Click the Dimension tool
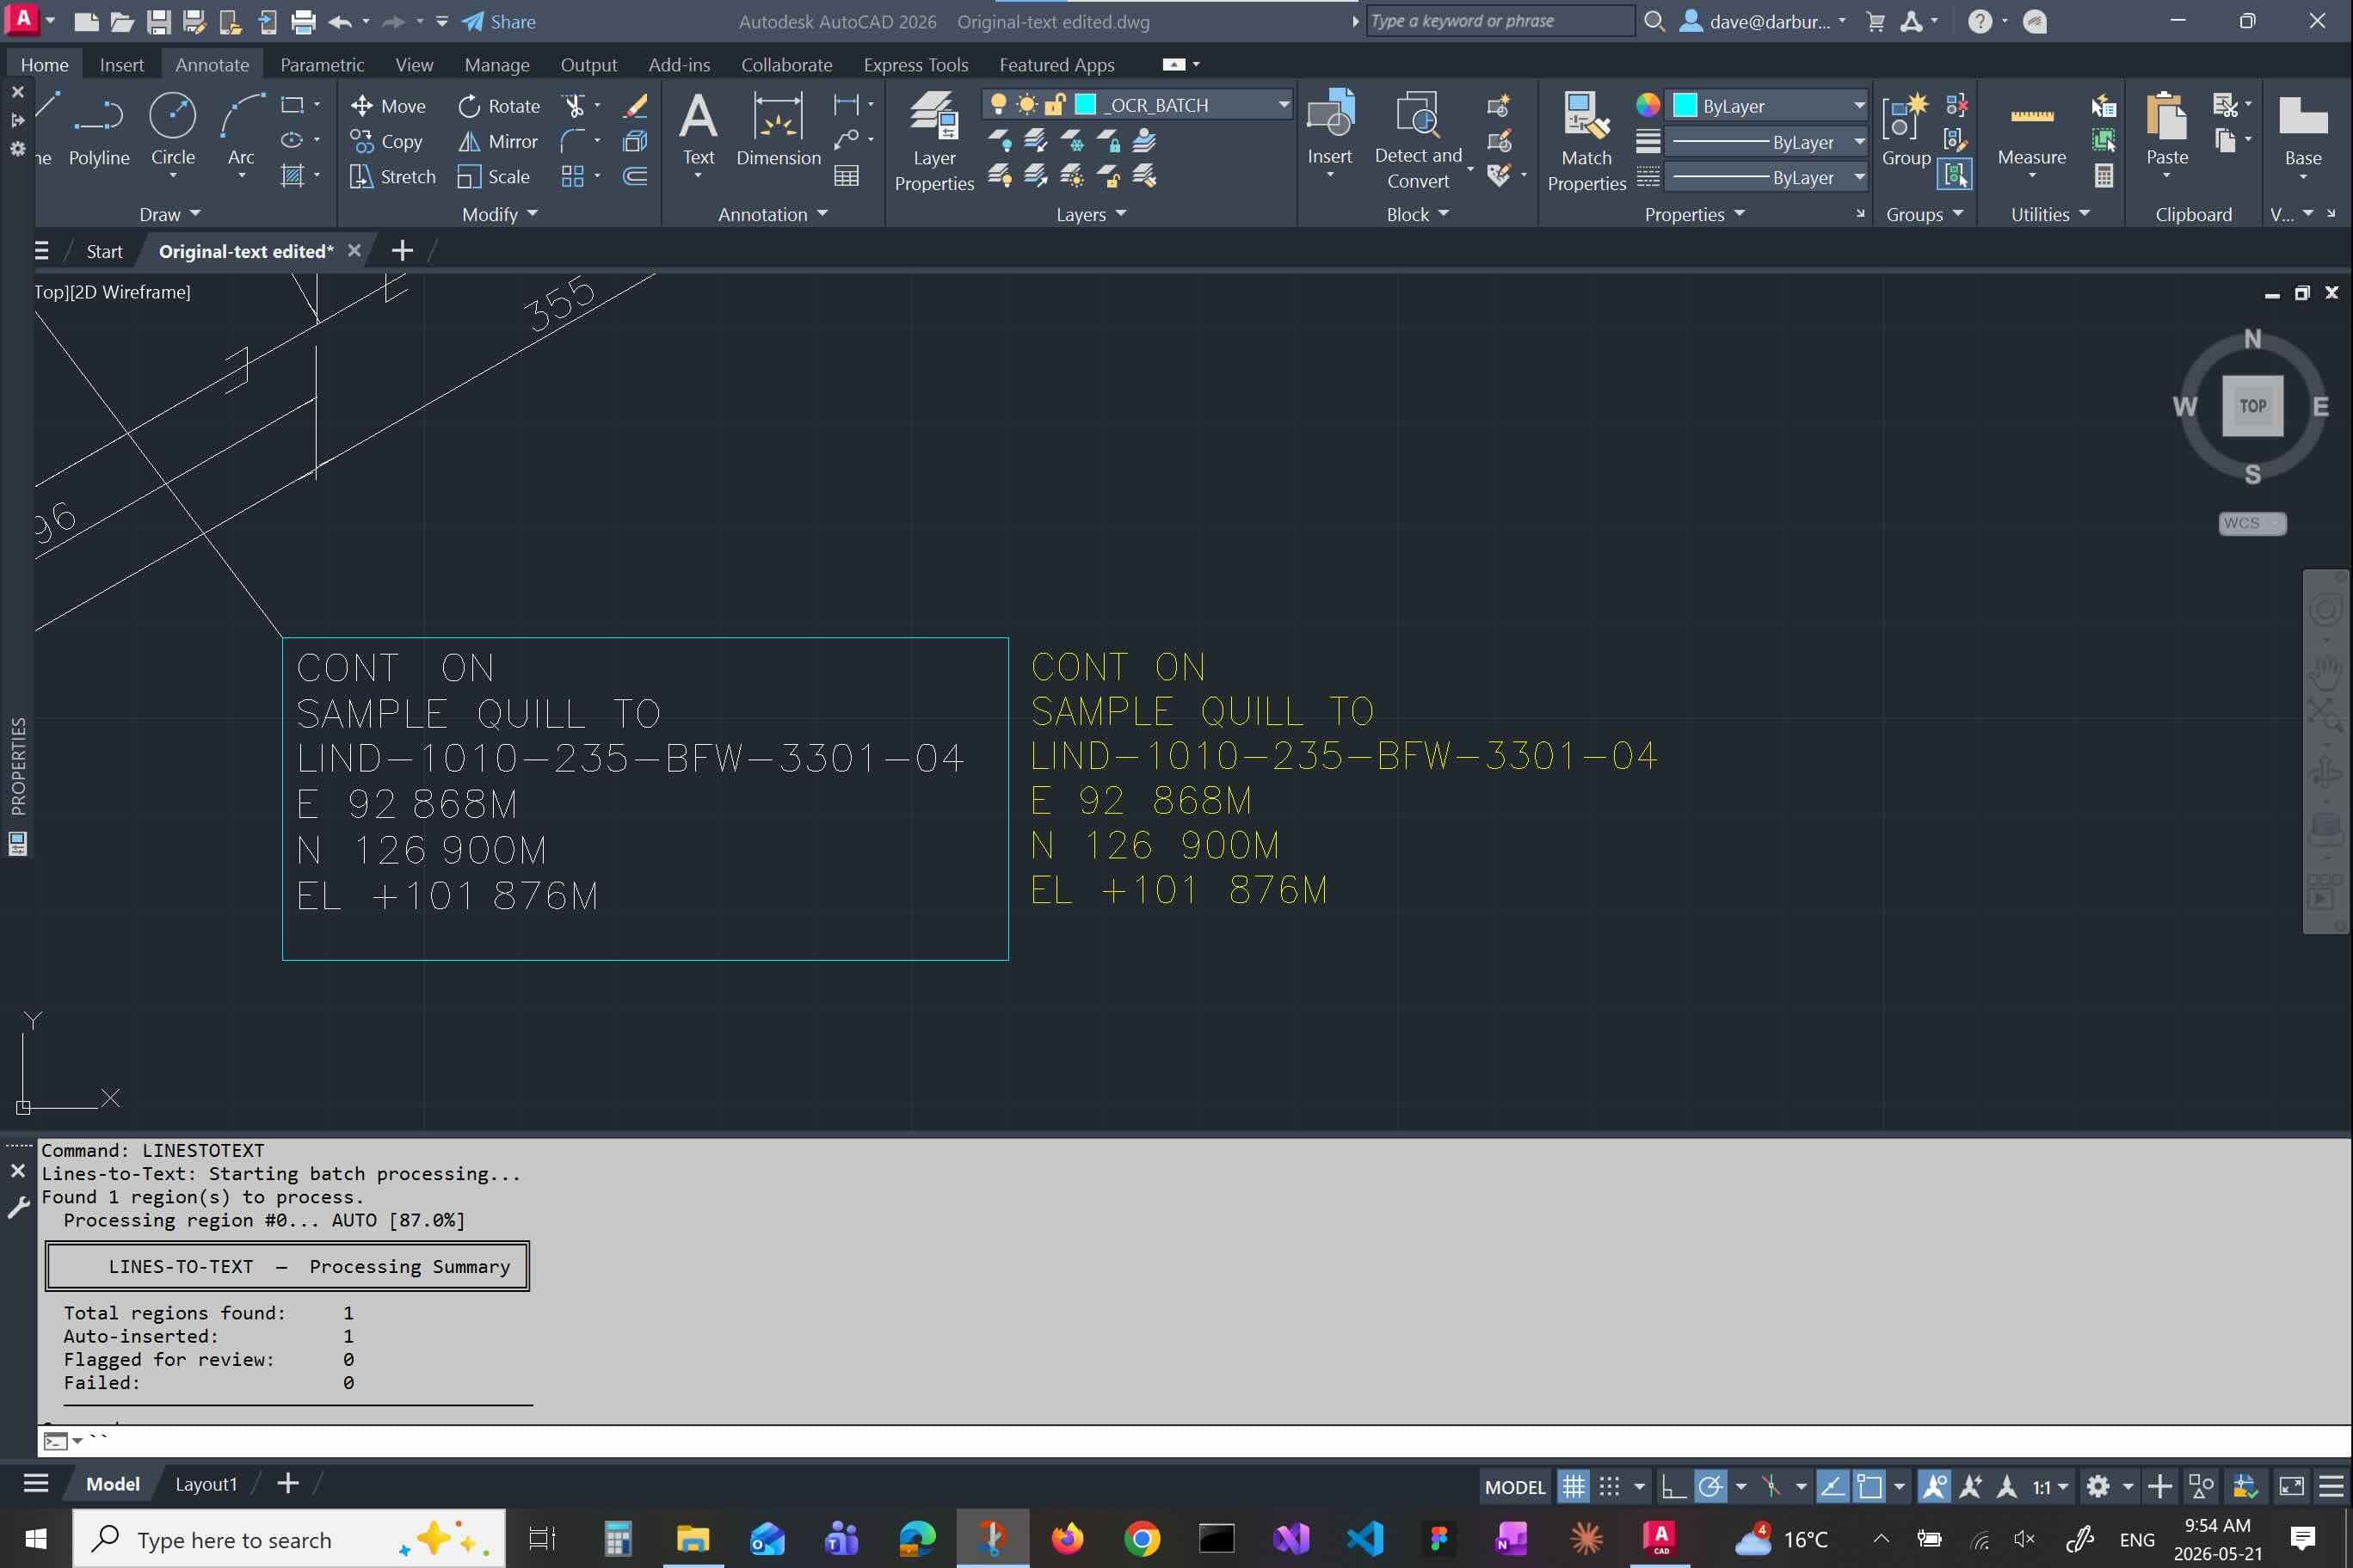 (x=778, y=128)
